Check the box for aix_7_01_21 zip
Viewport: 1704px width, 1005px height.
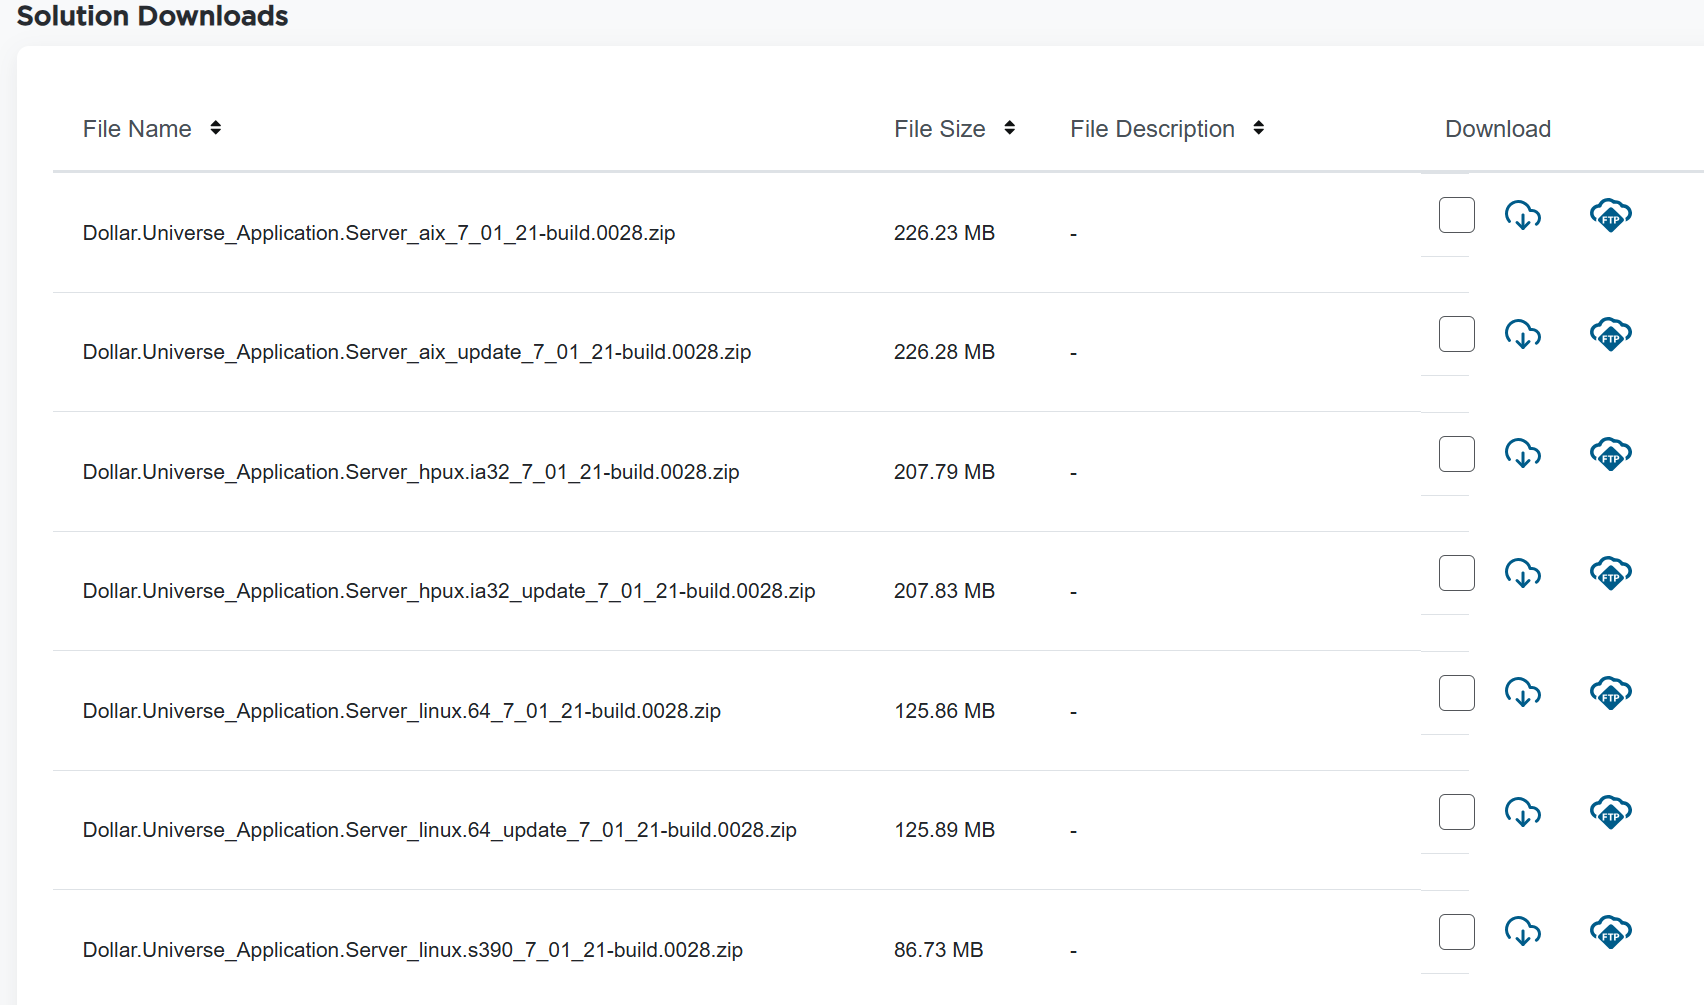click(1456, 215)
